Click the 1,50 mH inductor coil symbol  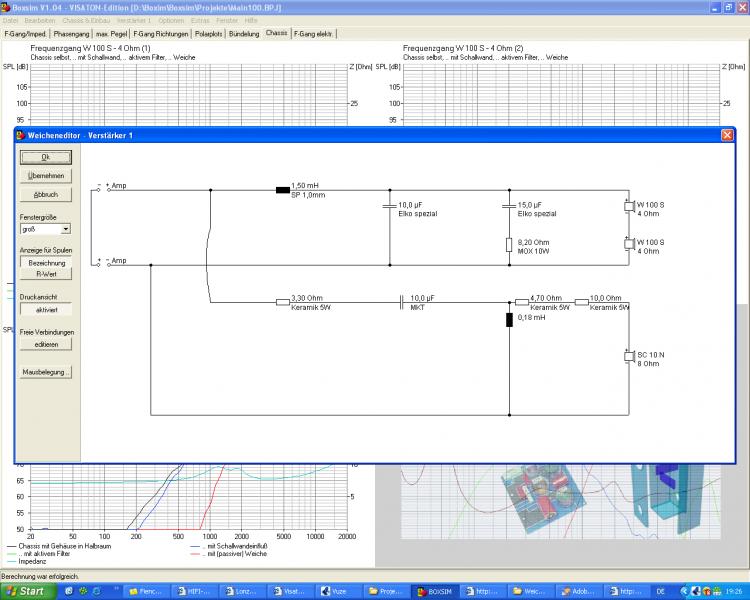pyautogui.click(x=282, y=188)
